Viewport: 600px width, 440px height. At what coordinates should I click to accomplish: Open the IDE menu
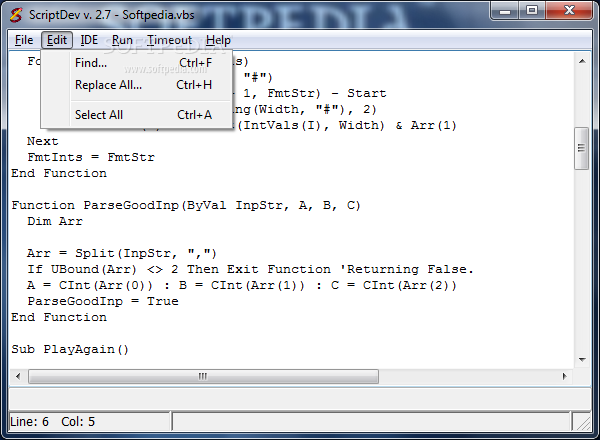click(x=89, y=40)
